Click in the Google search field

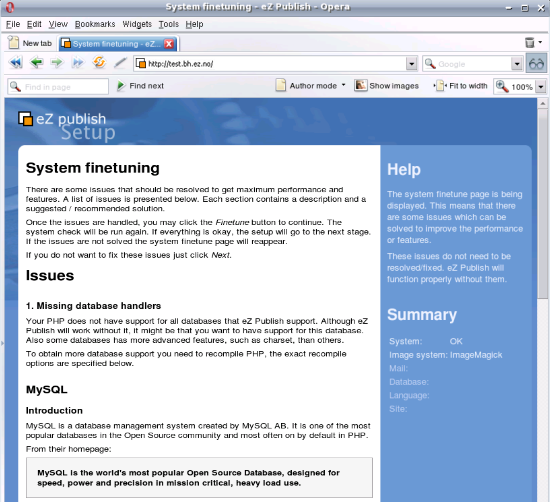coord(474,64)
